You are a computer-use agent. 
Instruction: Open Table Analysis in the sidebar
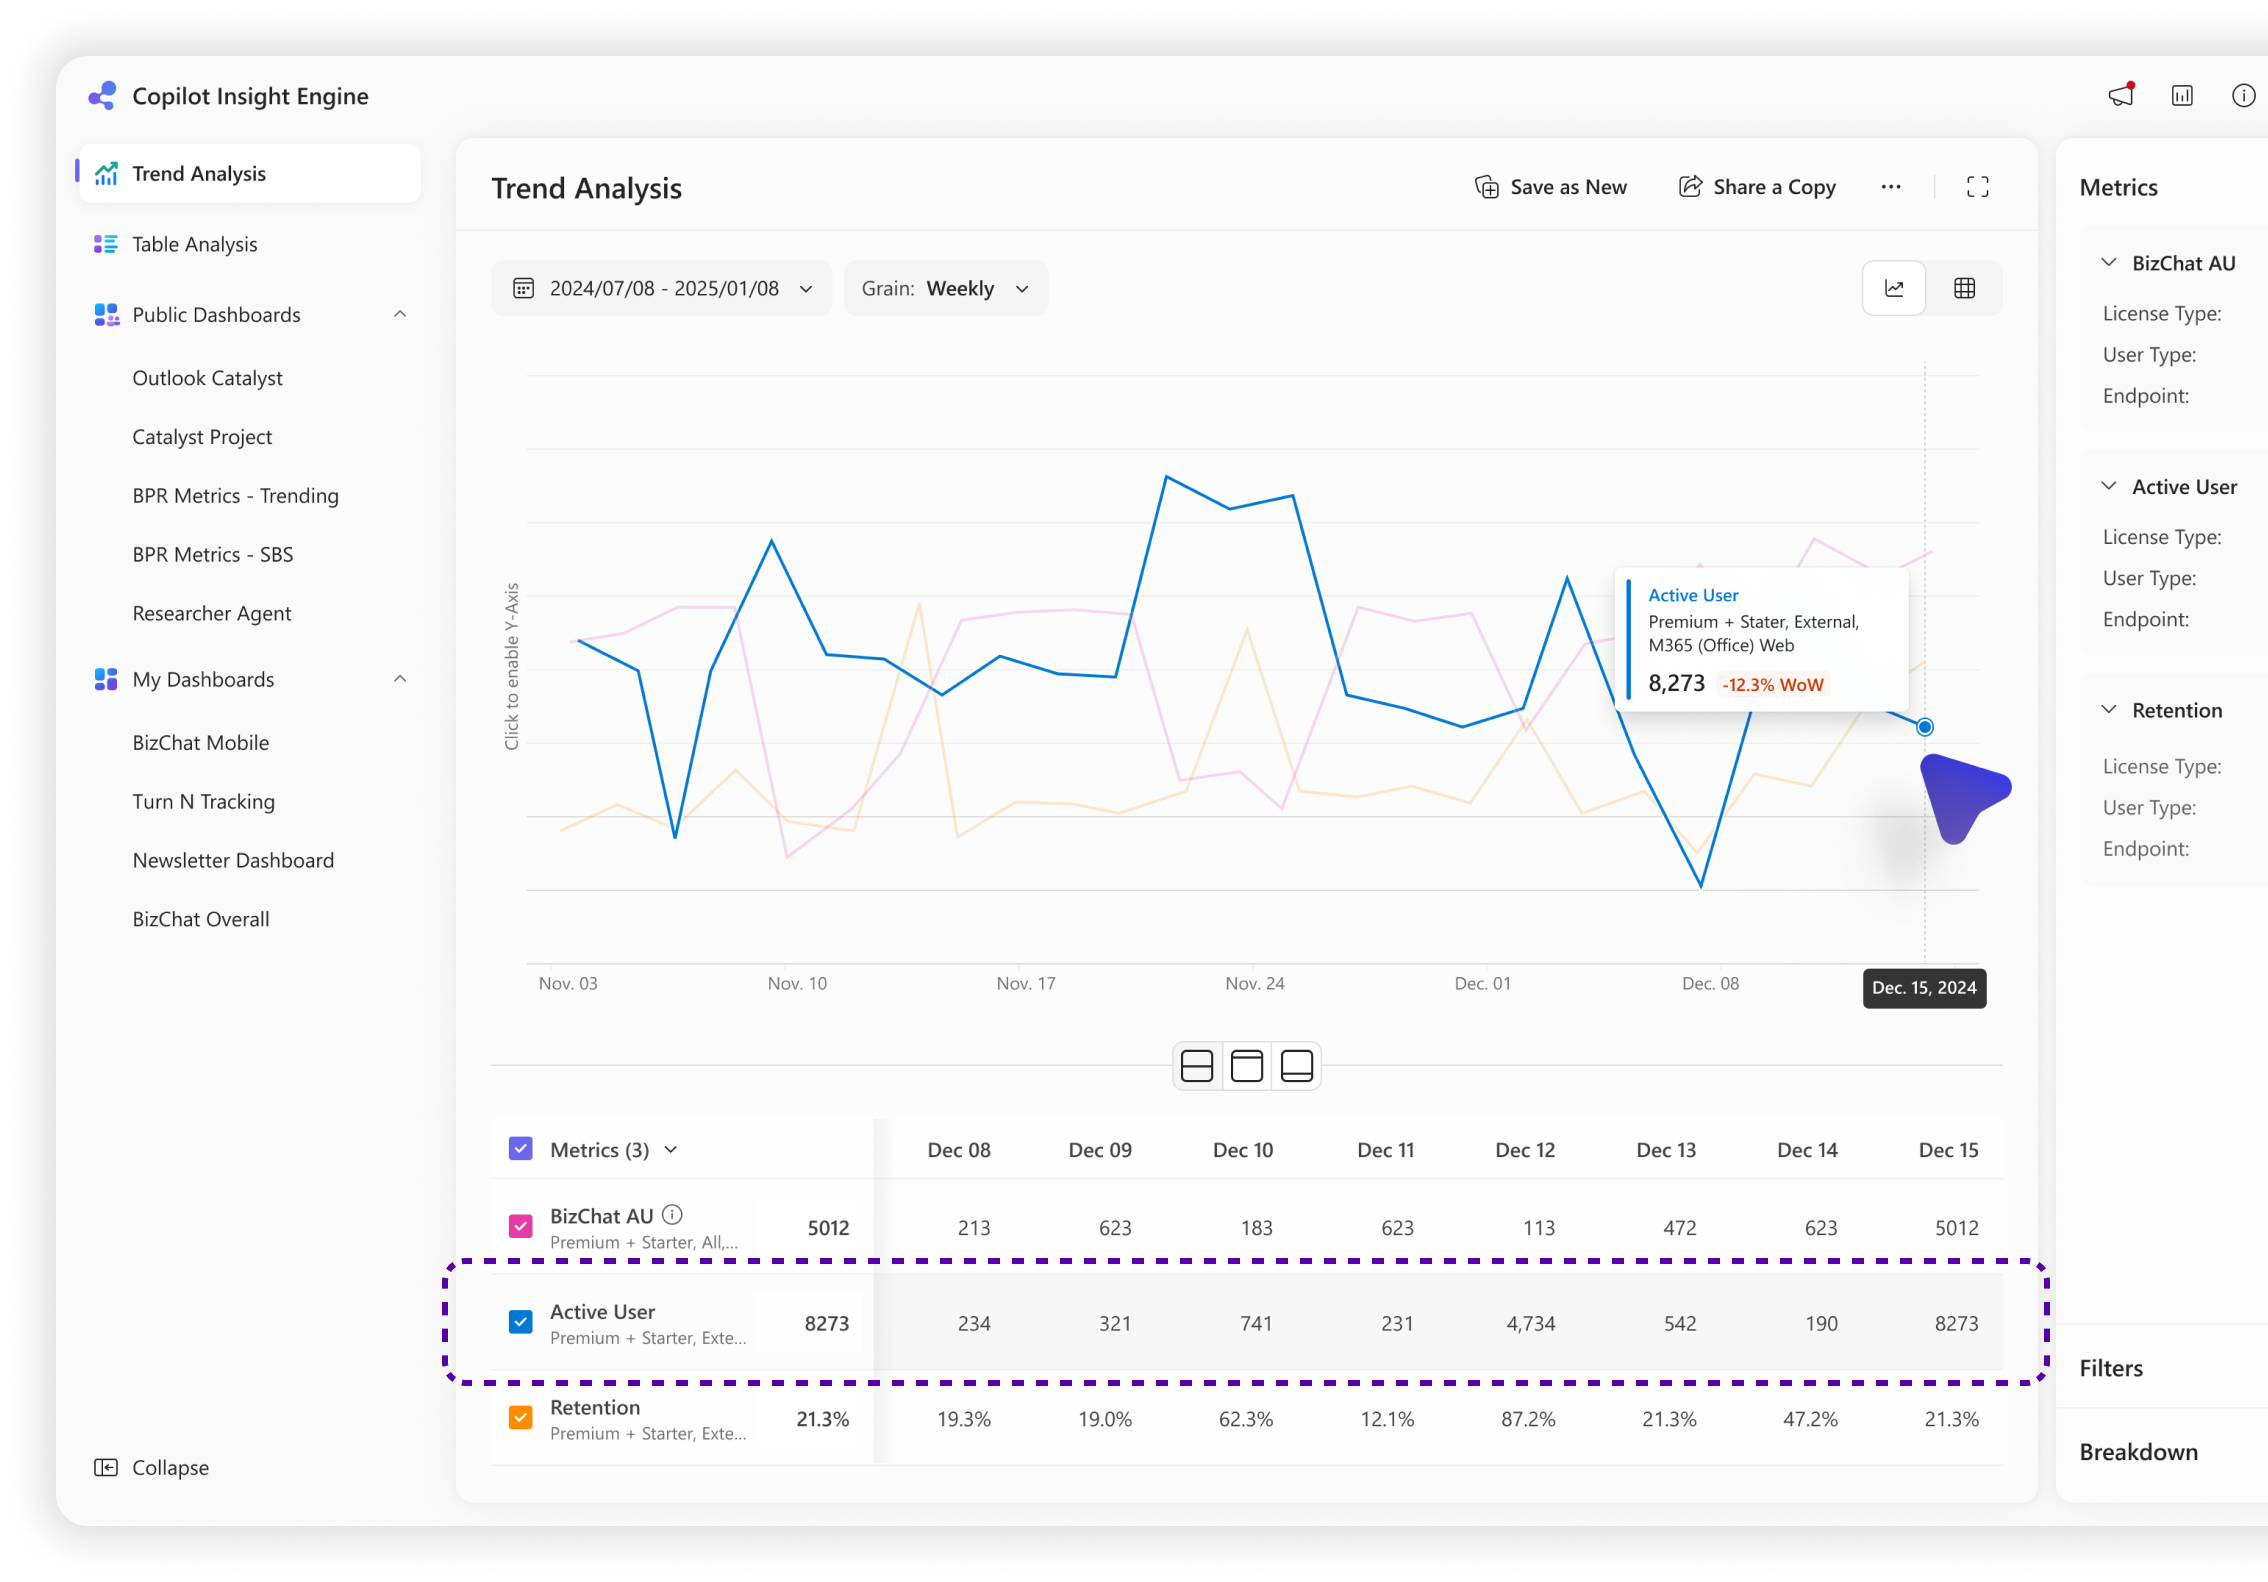[x=195, y=244]
